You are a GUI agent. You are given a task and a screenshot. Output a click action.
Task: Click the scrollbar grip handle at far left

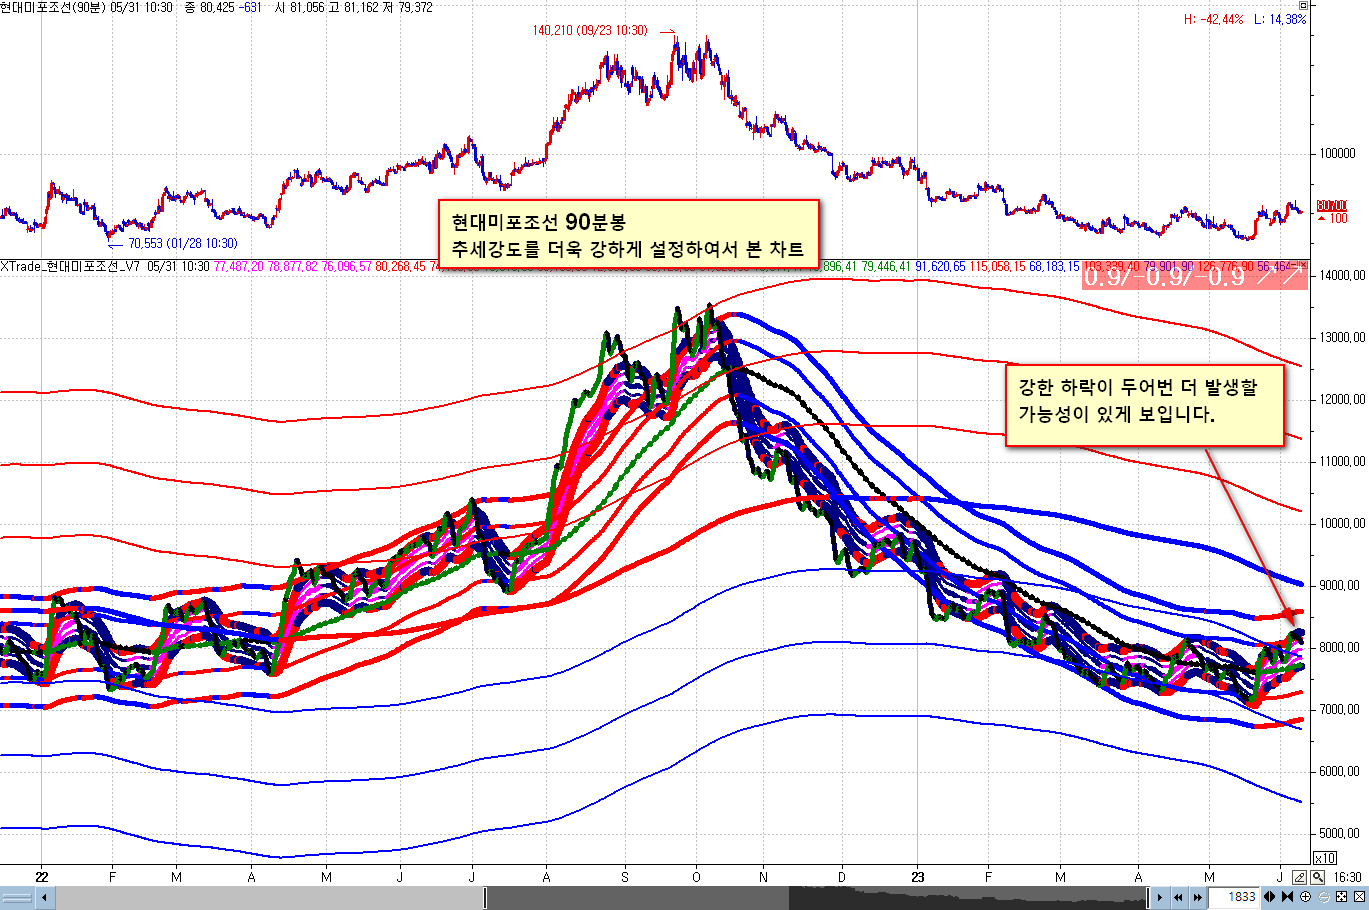coord(17,898)
